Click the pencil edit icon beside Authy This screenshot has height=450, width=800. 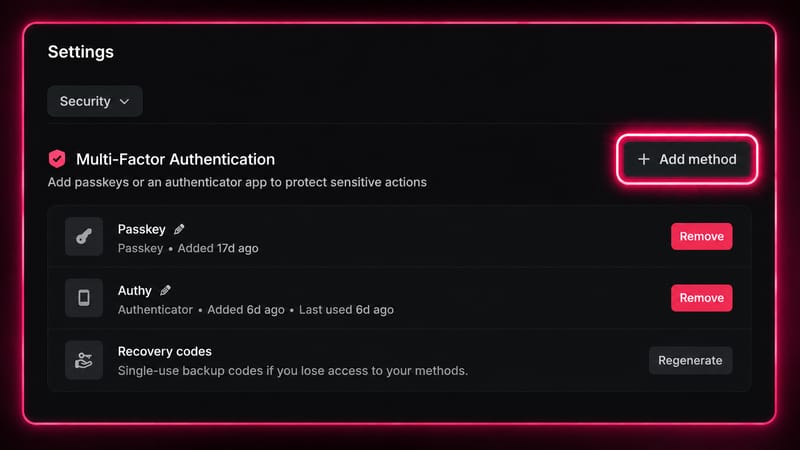click(x=165, y=290)
